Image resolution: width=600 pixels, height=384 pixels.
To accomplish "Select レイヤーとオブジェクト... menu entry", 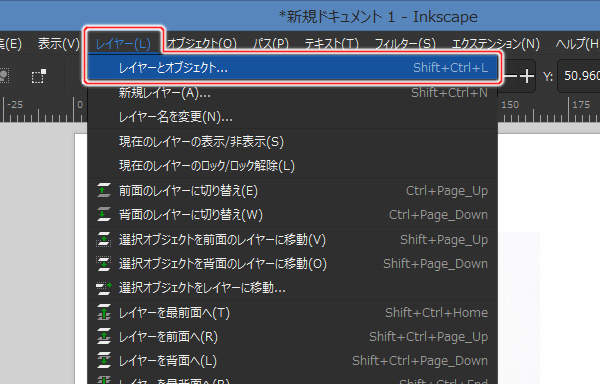I will click(293, 68).
